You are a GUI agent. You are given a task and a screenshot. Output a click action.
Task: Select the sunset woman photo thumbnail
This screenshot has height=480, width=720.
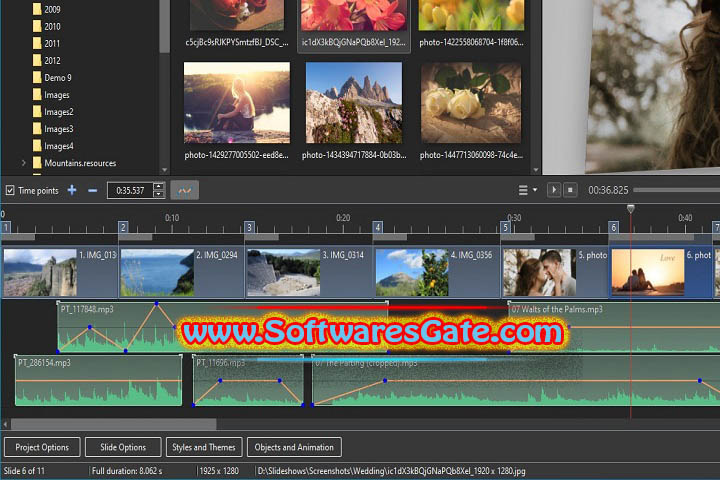(x=237, y=102)
